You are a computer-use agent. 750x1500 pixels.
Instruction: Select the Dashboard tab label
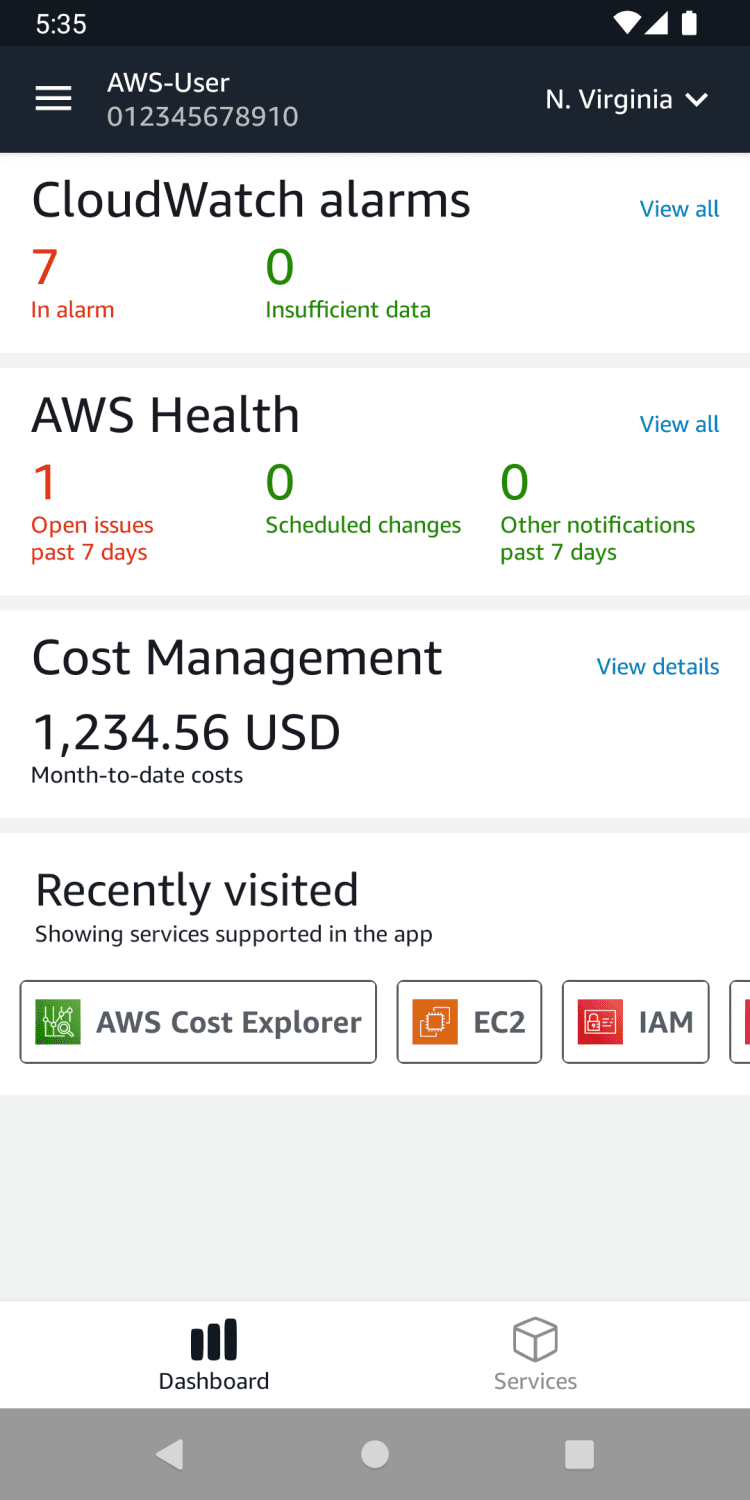pyautogui.click(x=214, y=1381)
